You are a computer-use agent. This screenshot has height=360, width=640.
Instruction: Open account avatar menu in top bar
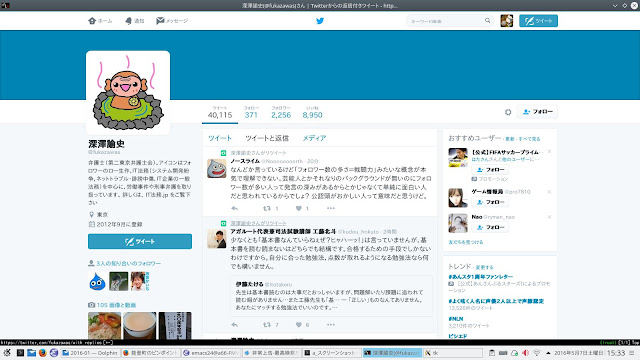click(x=507, y=21)
